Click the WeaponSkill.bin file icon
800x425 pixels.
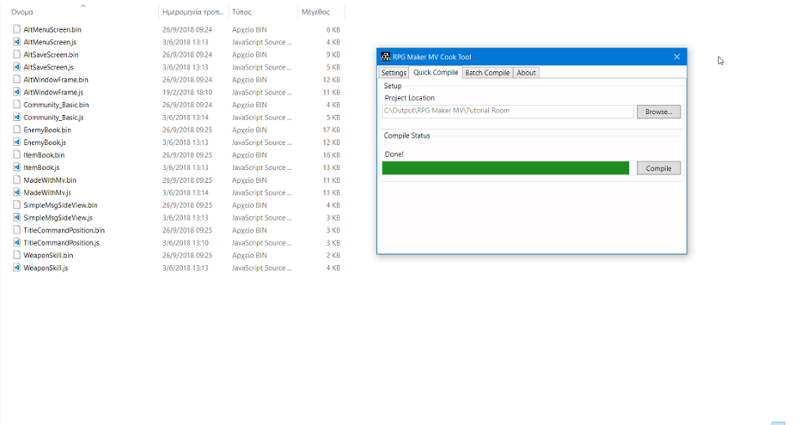[17, 255]
